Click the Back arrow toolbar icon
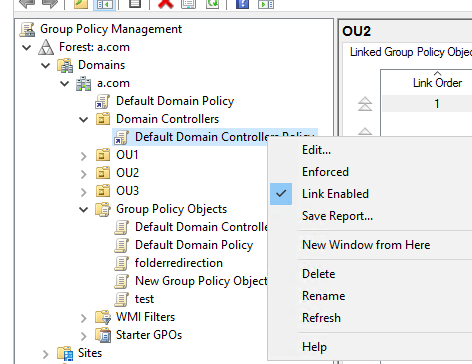This screenshot has height=364, width=472. coord(27,3)
